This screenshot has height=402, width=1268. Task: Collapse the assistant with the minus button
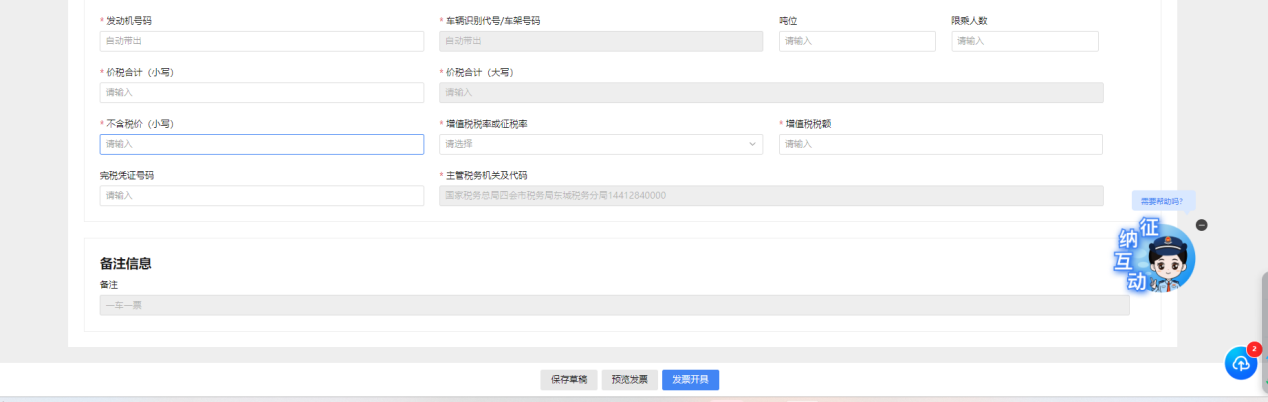pos(1201,225)
